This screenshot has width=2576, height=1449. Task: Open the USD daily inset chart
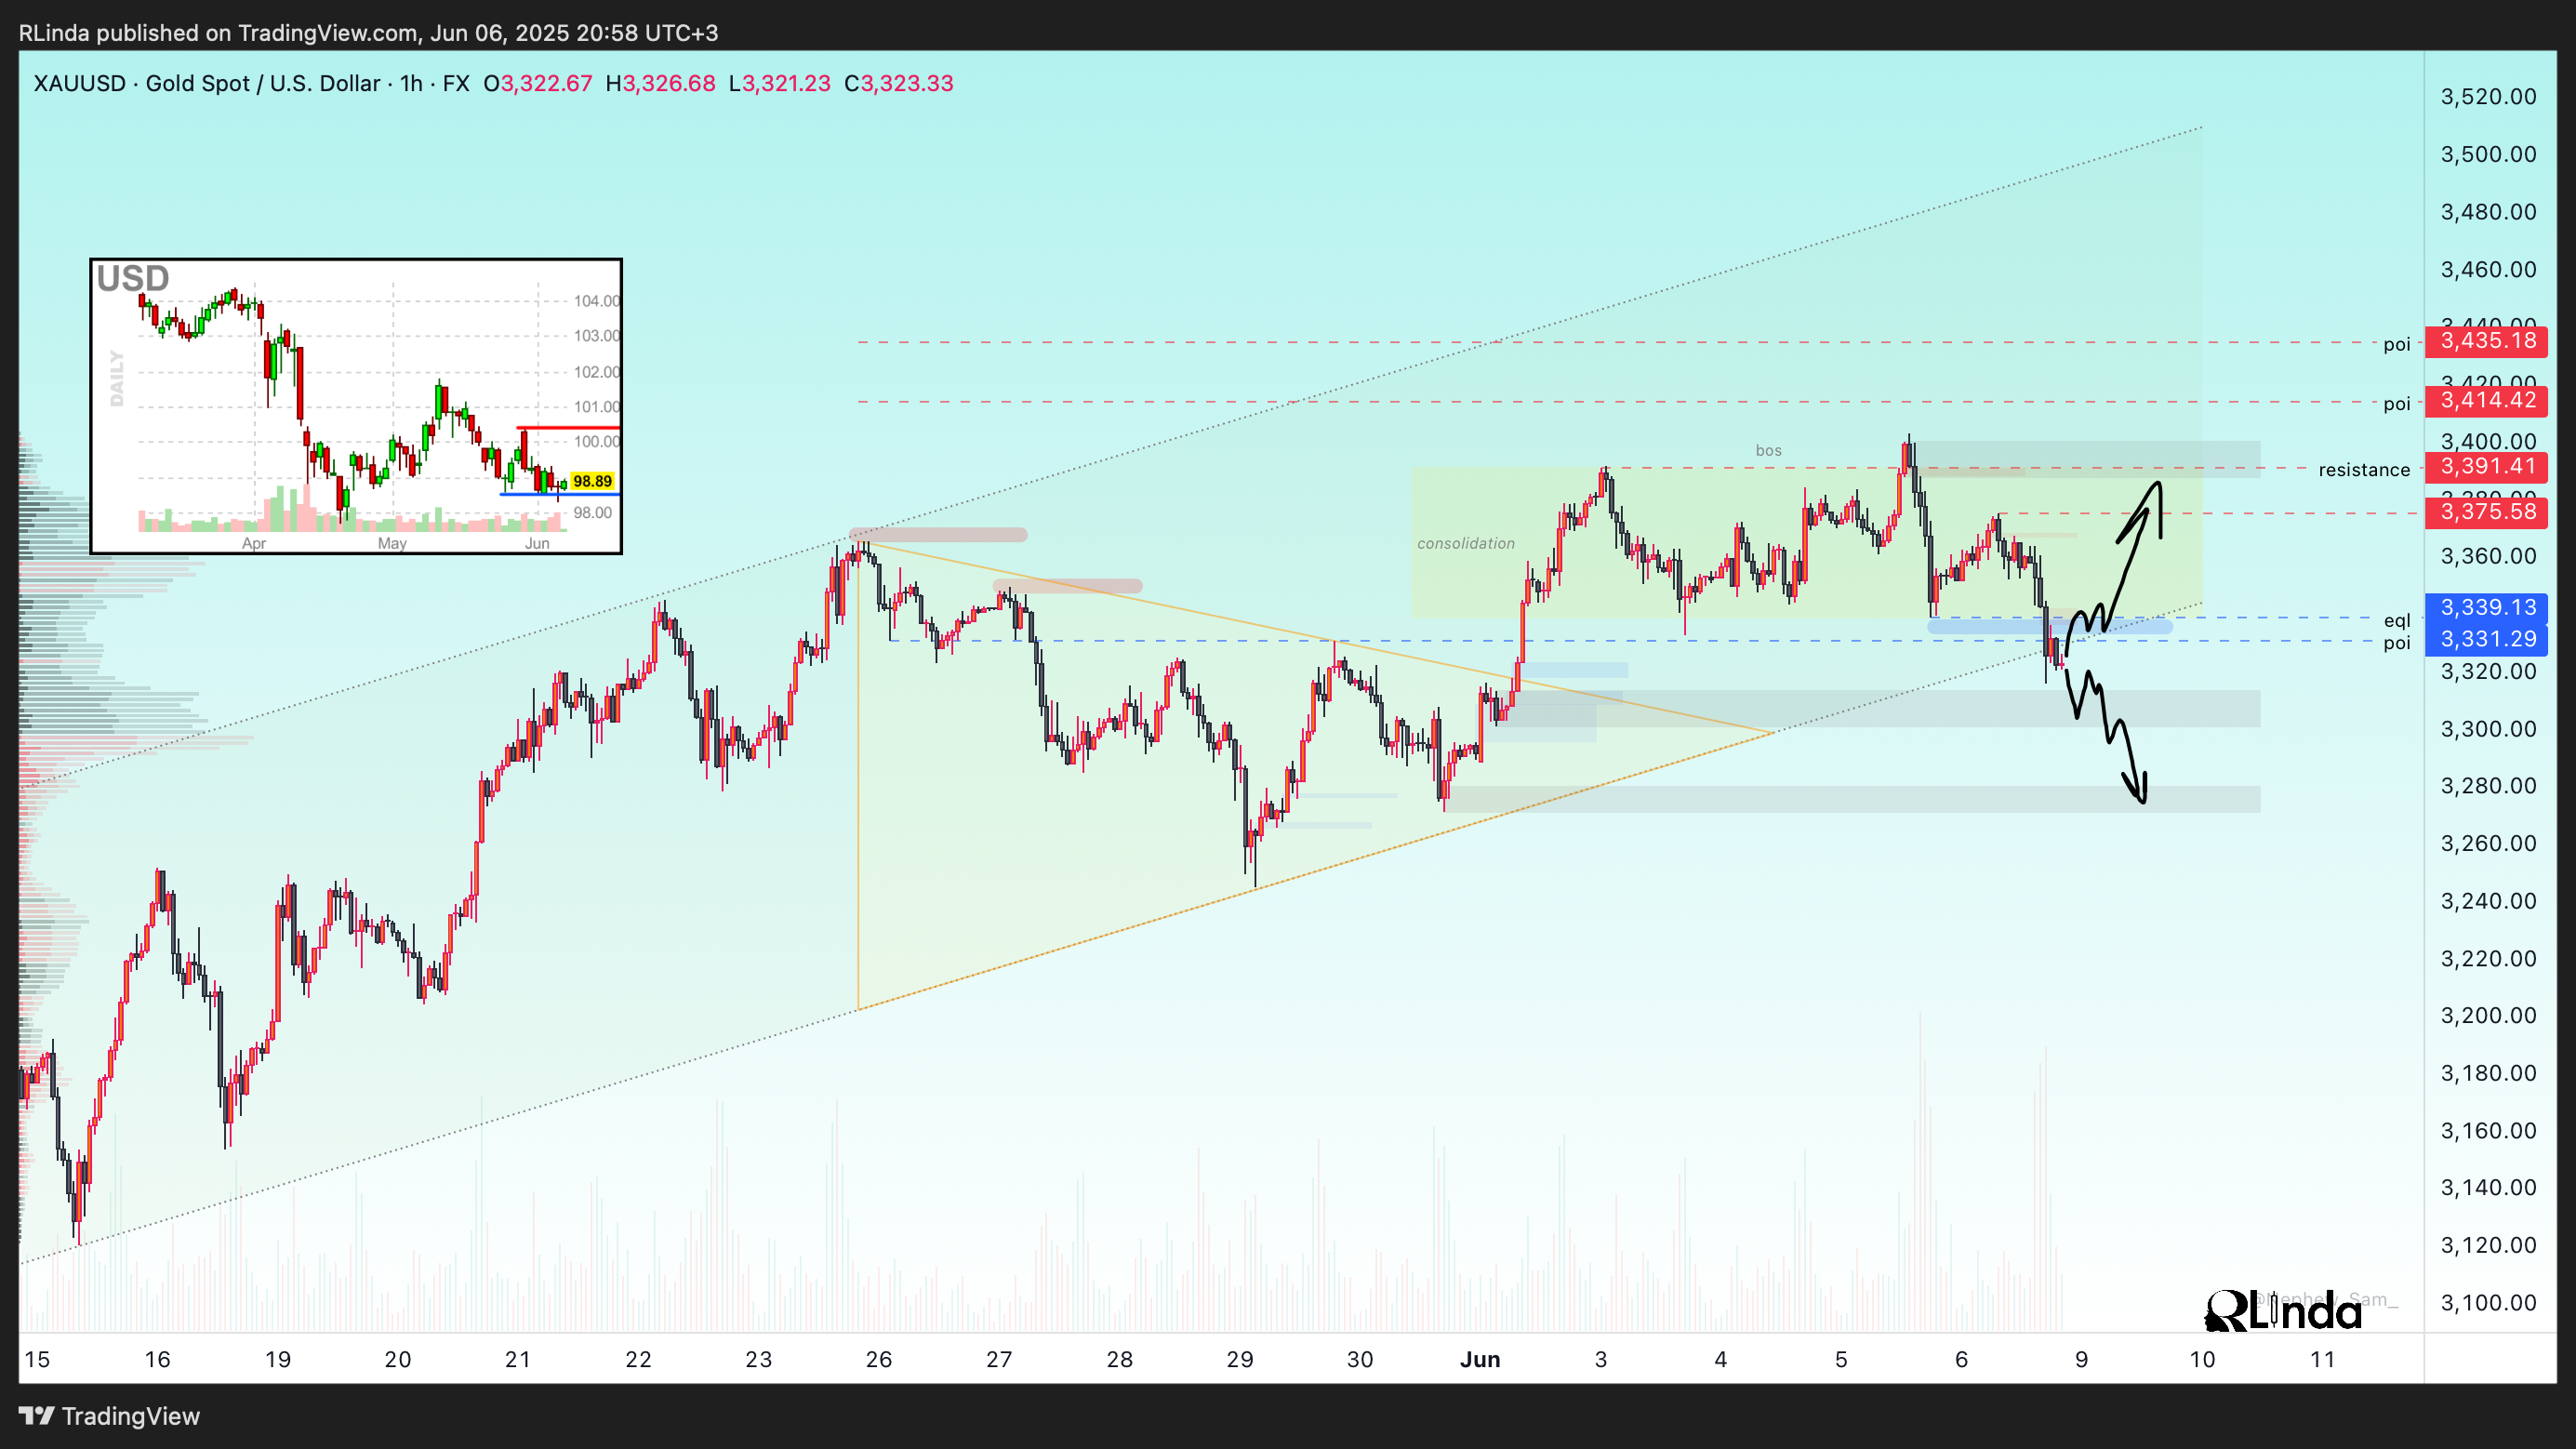point(356,406)
